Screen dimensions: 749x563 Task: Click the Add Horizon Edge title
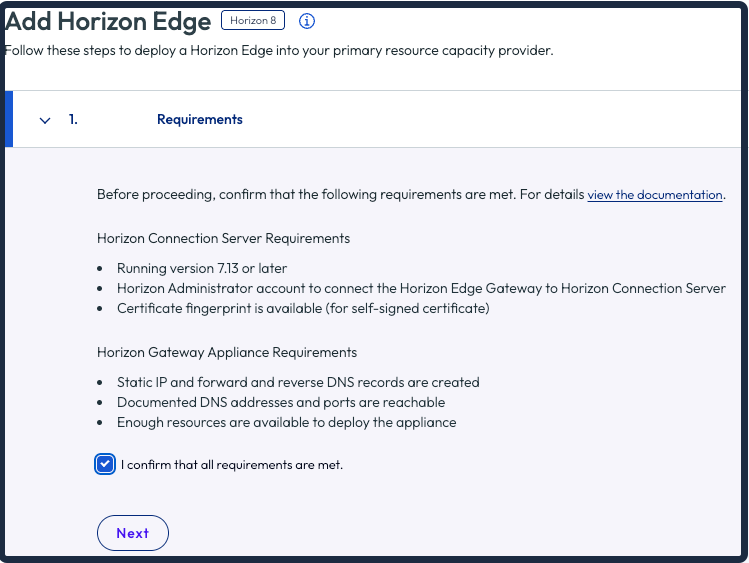point(108,21)
